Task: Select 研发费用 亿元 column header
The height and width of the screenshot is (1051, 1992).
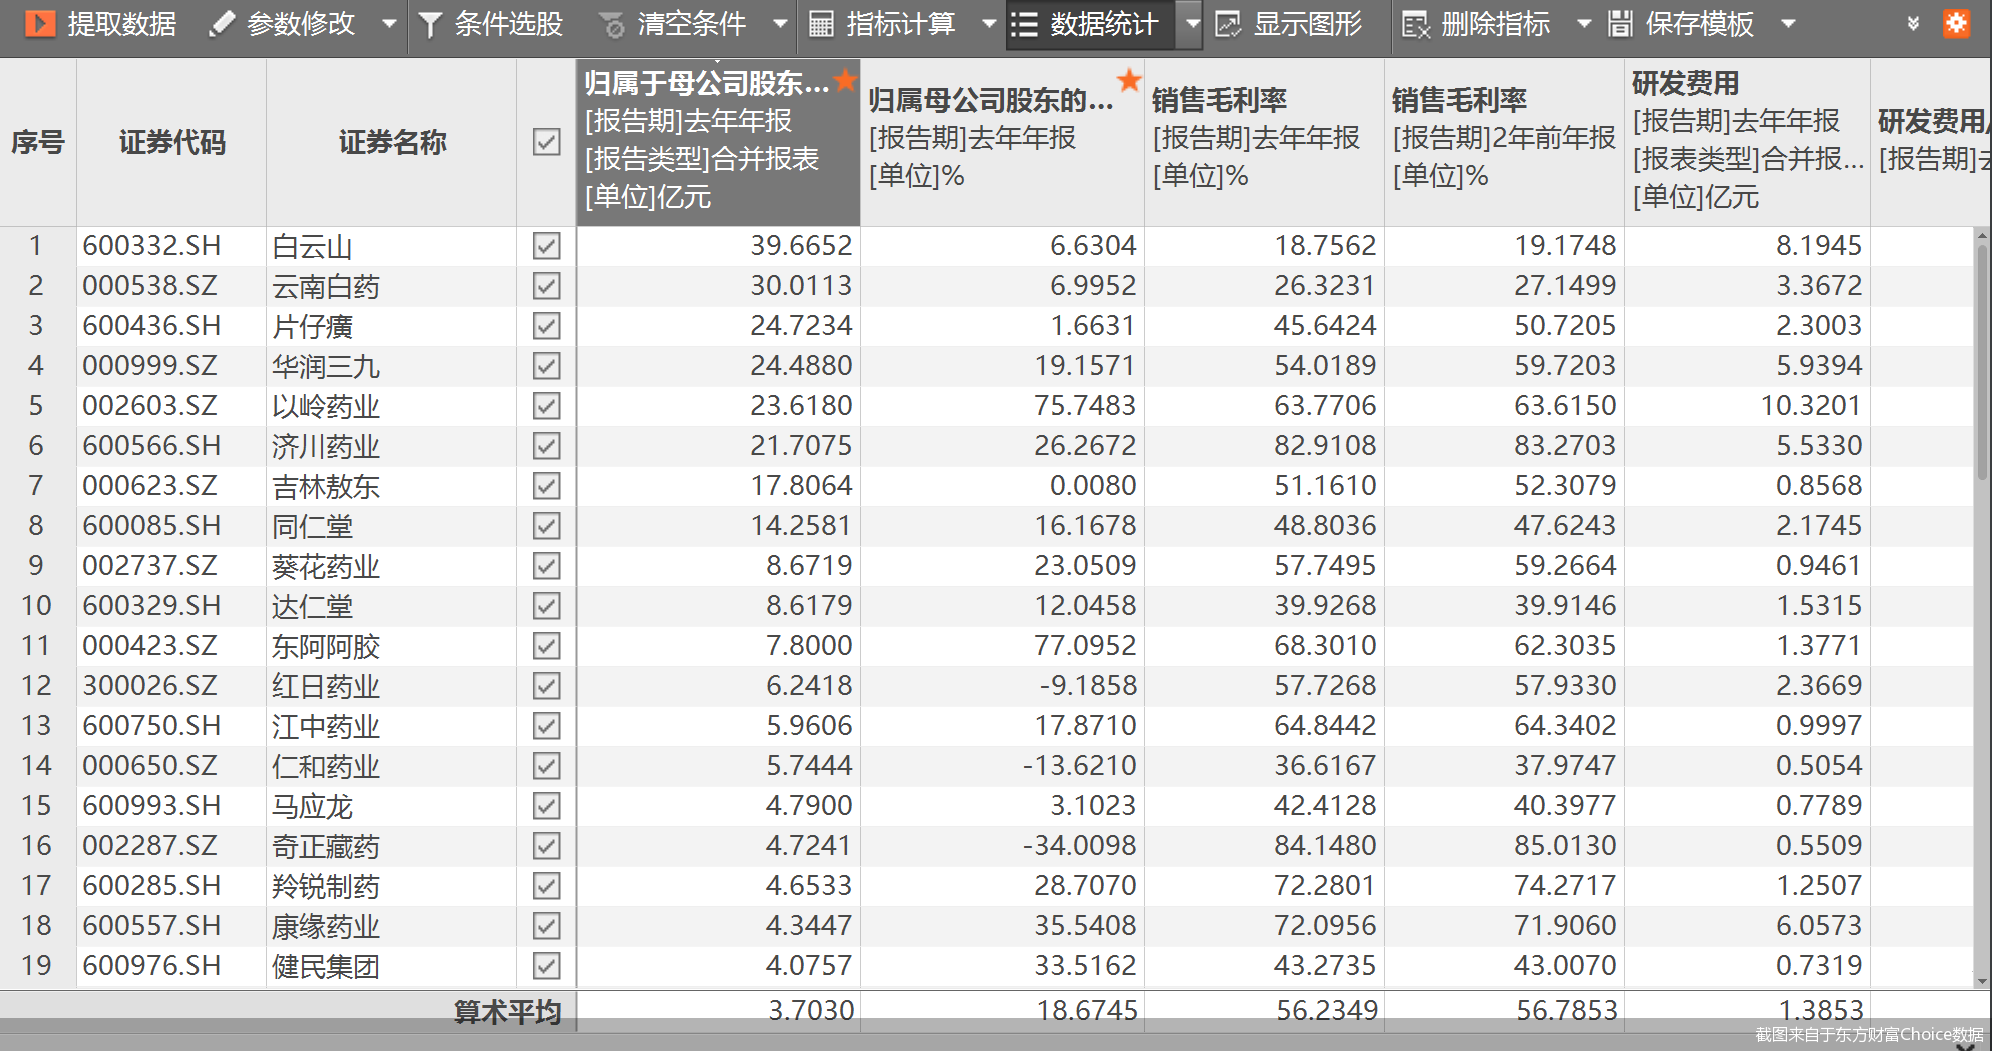Action: tap(1747, 142)
